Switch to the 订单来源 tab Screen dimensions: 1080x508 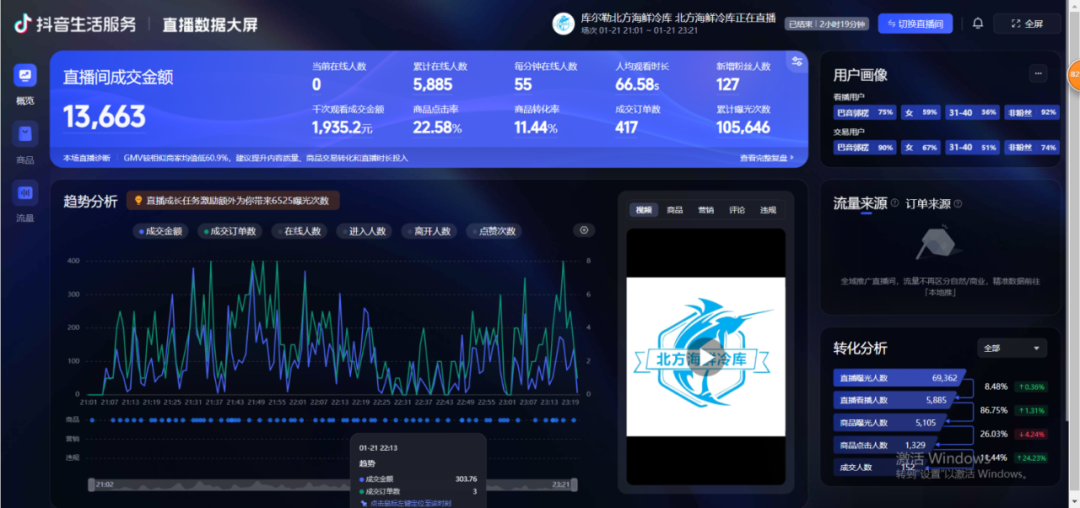(927, 203)
